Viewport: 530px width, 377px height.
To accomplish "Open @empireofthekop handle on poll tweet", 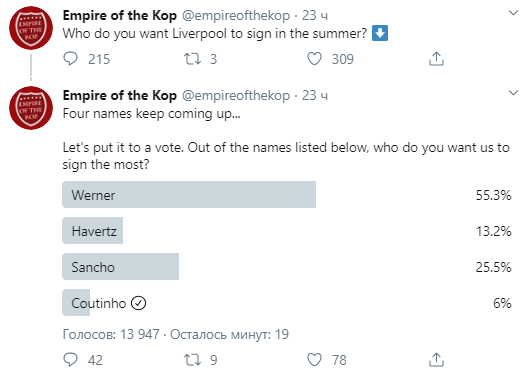I will [x=236, y=96].
